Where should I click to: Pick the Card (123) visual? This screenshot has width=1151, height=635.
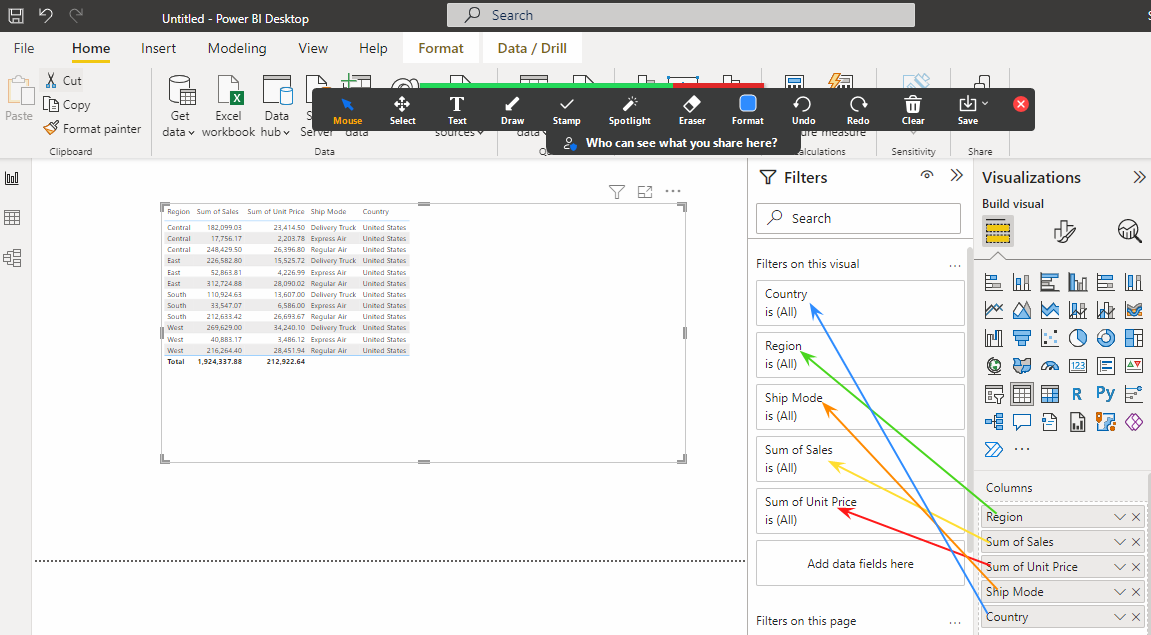1078,366
